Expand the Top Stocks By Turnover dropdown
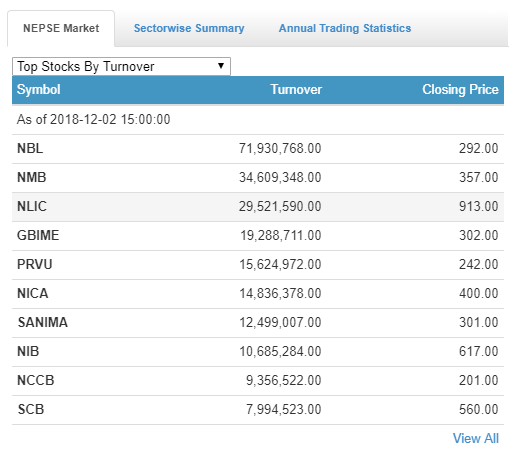514x453 pixels. tap(121, 66)
